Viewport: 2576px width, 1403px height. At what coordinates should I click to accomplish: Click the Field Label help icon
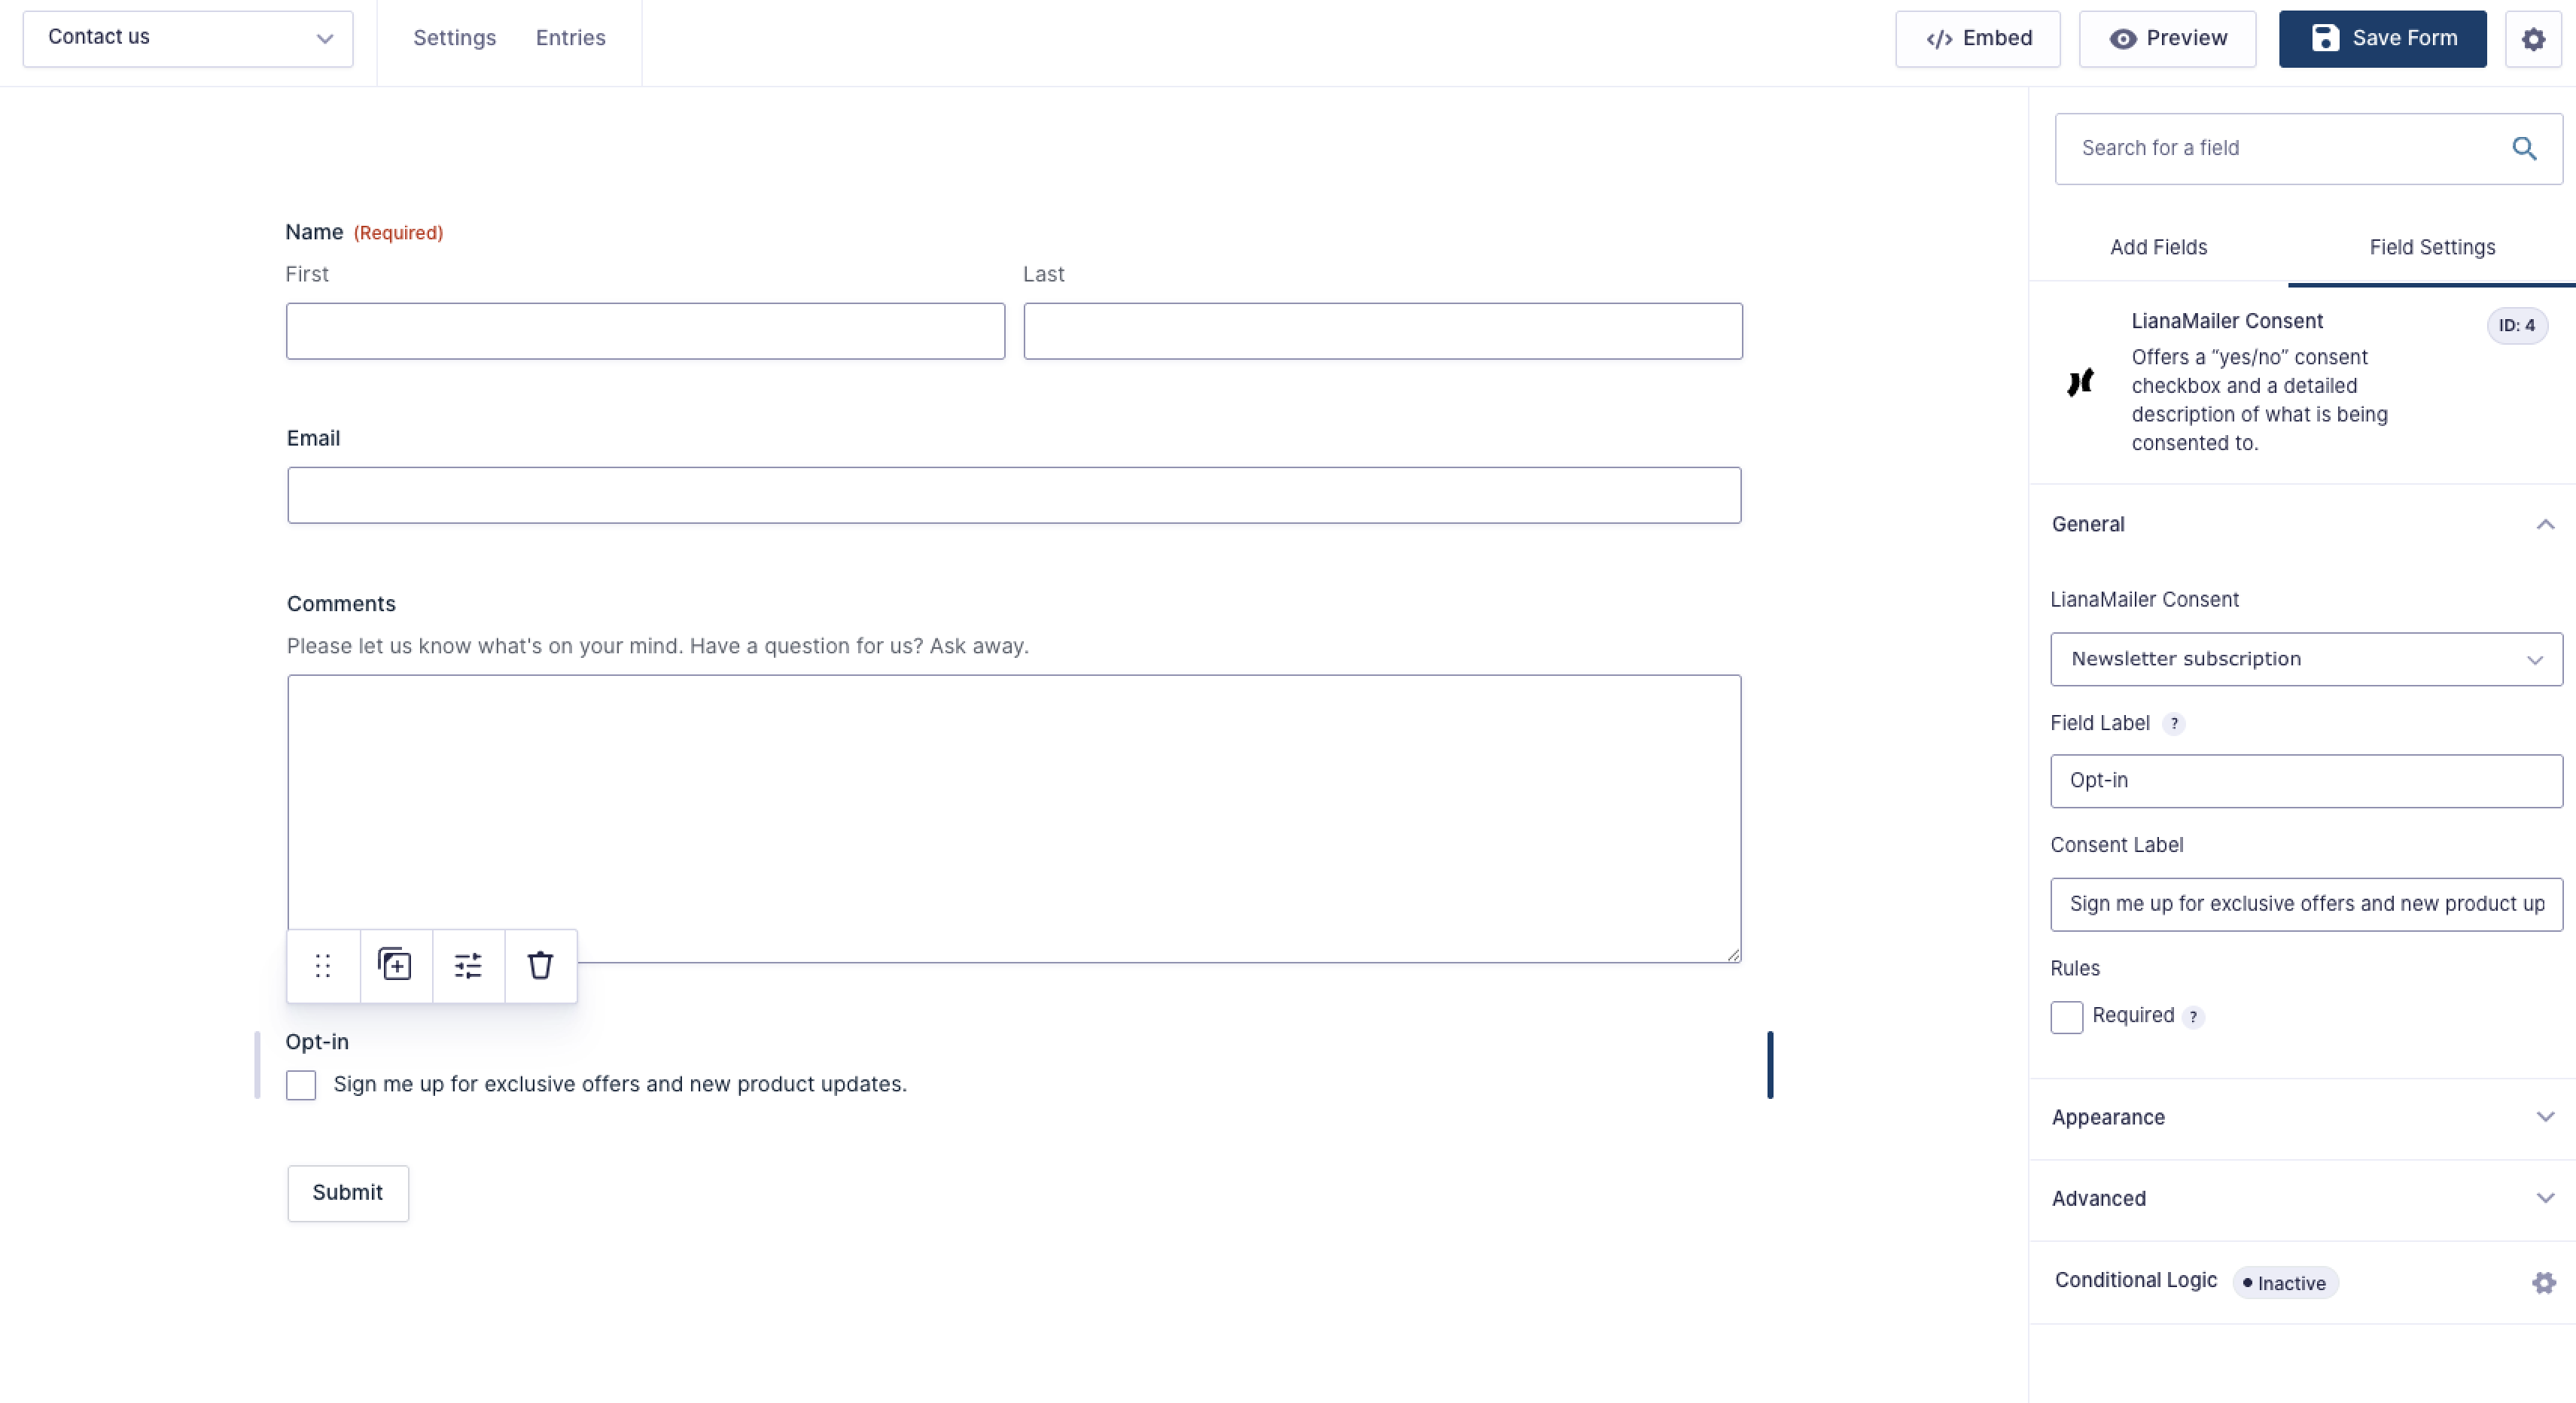2173,724
